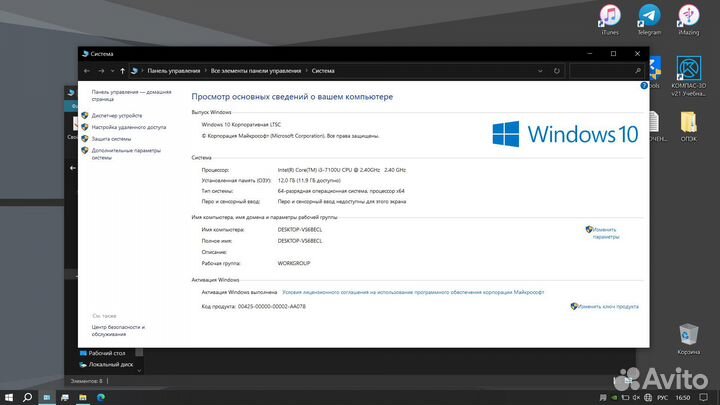Click Изменить параметры next to computer name

tap(605, 233)
